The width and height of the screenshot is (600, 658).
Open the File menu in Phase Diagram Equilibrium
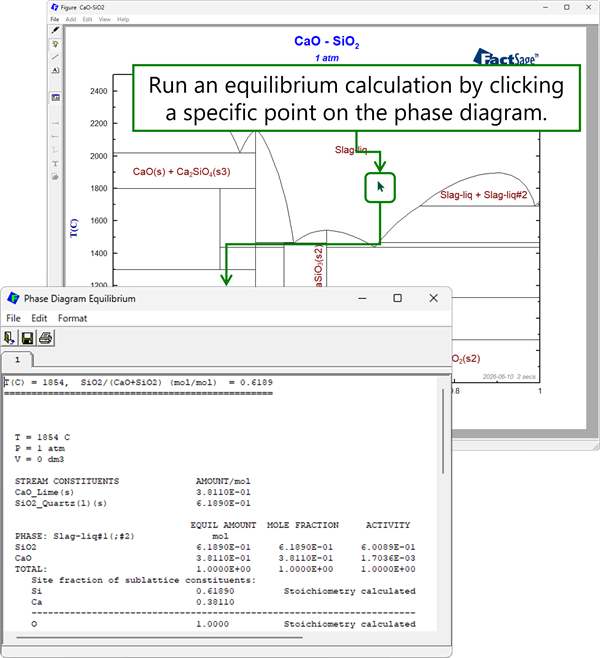point(13,318)
